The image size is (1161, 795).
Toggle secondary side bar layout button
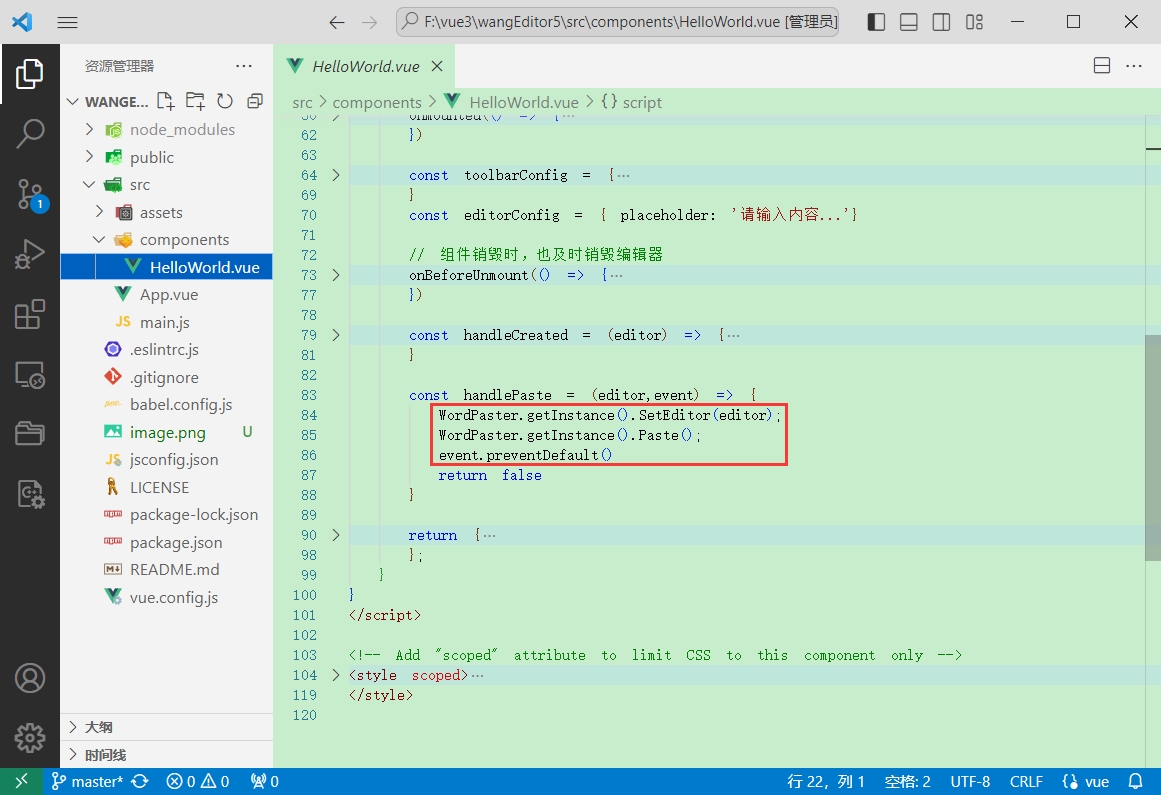click(941, 22)
